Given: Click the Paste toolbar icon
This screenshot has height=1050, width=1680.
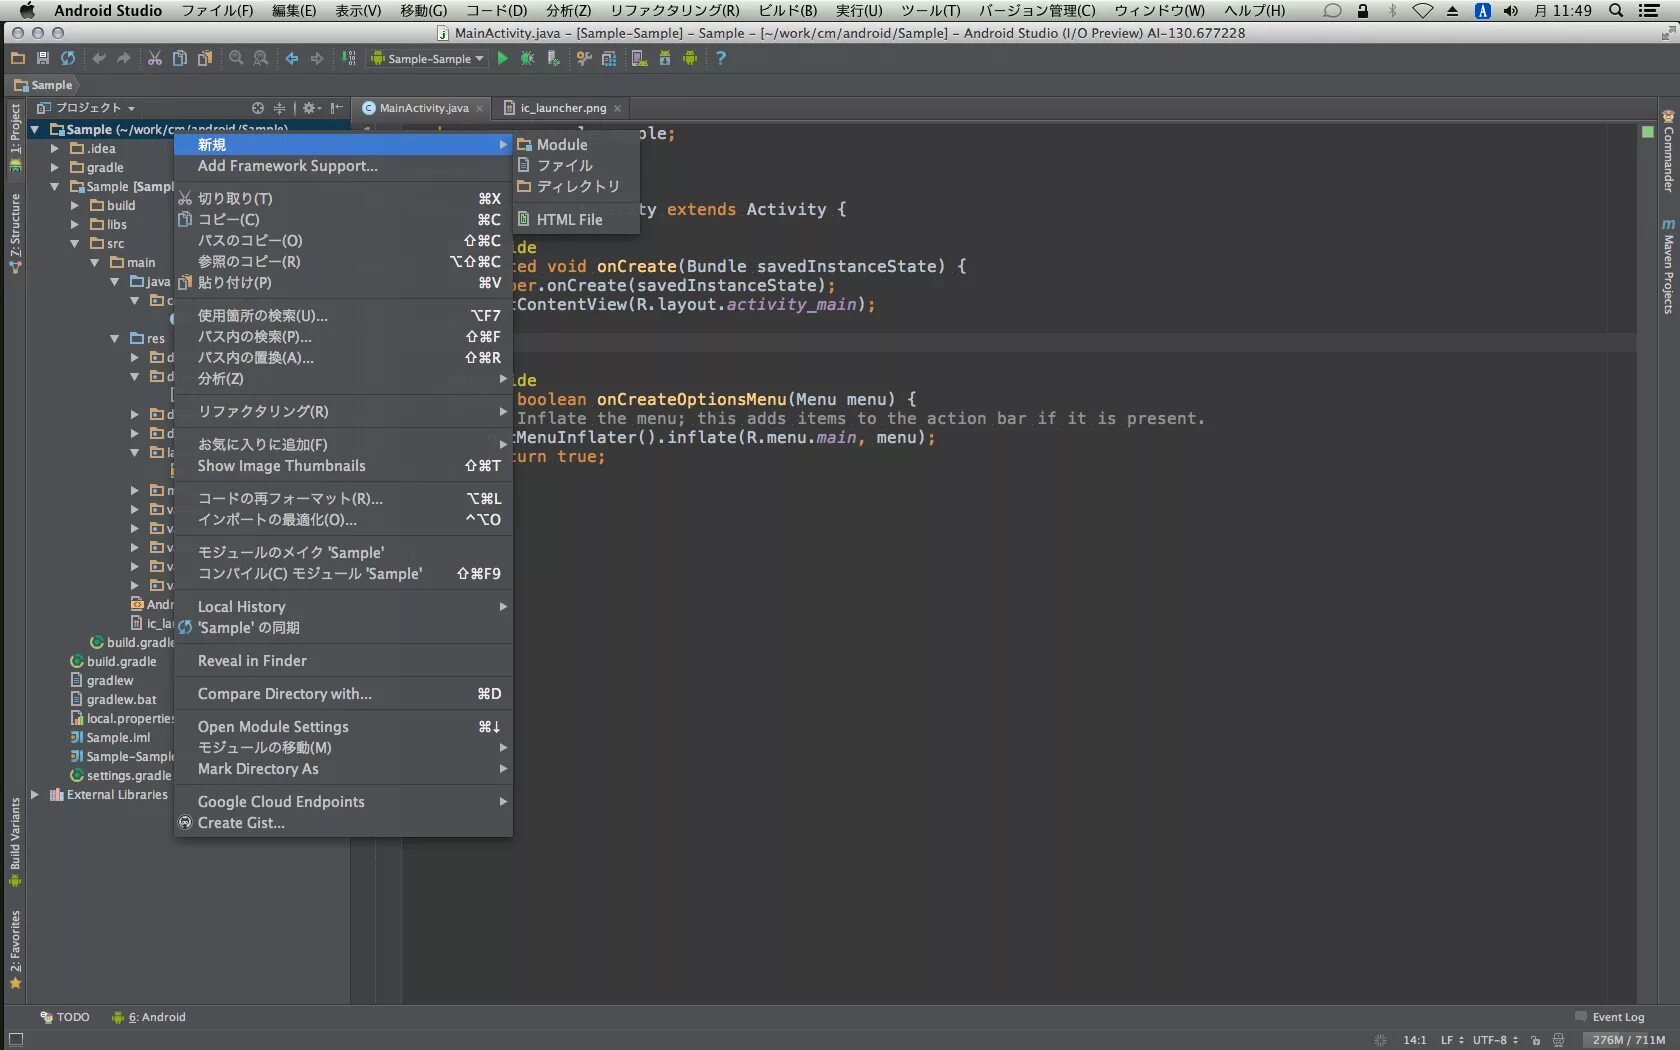Looking at the screenshot, I should pos(205,59).
